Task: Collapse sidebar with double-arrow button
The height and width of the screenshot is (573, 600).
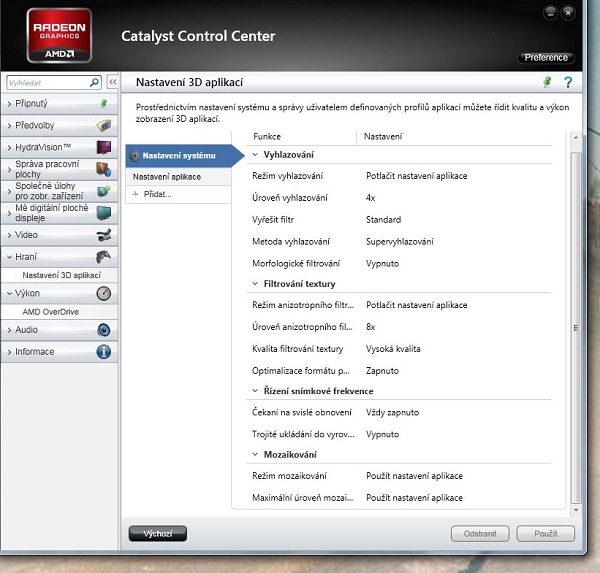Action: click(x=113, y=82)
